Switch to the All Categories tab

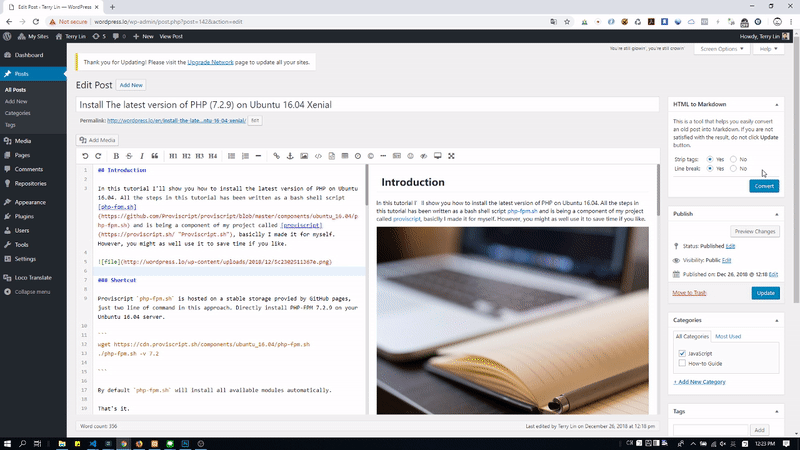[x=692, y=337]
